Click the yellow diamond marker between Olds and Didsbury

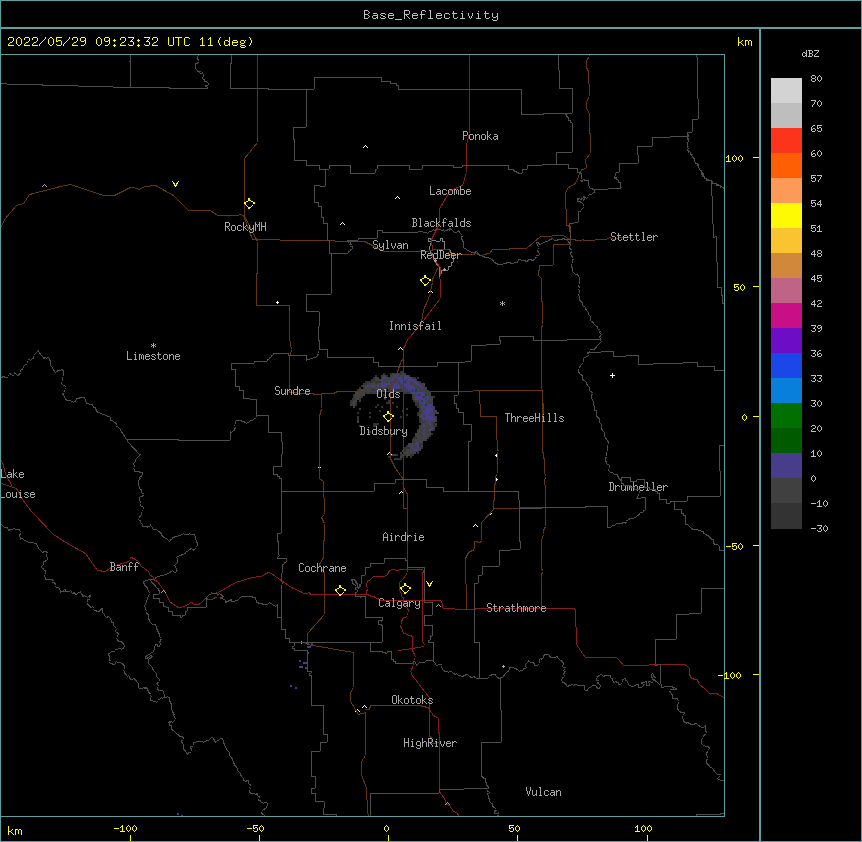click(388, 417)
